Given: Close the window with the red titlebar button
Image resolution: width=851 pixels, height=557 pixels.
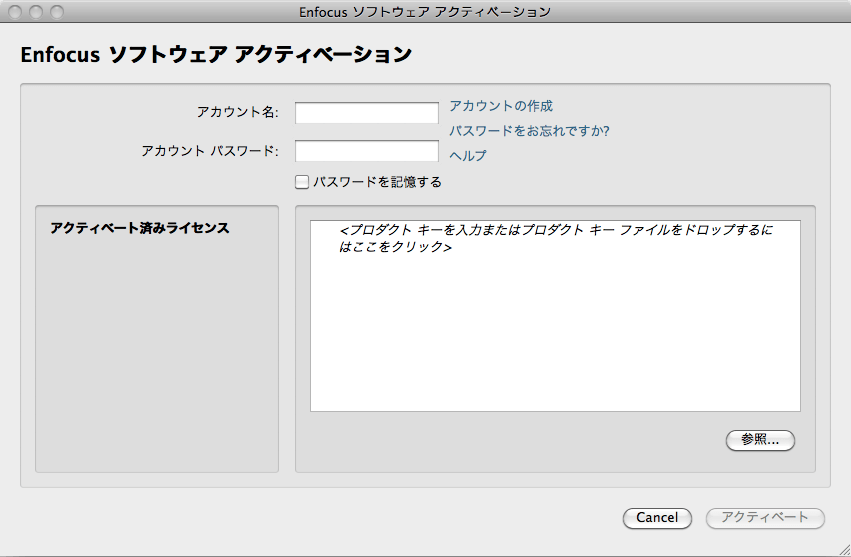Looking at the screenshot, I should 15,11.
